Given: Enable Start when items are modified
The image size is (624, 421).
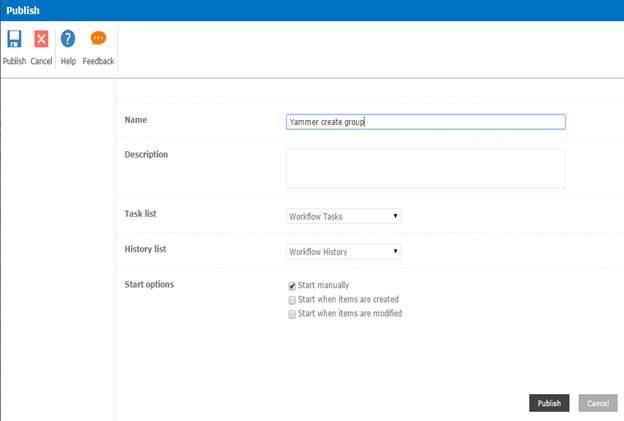Looking at the screenshot, I should [292, 313].
